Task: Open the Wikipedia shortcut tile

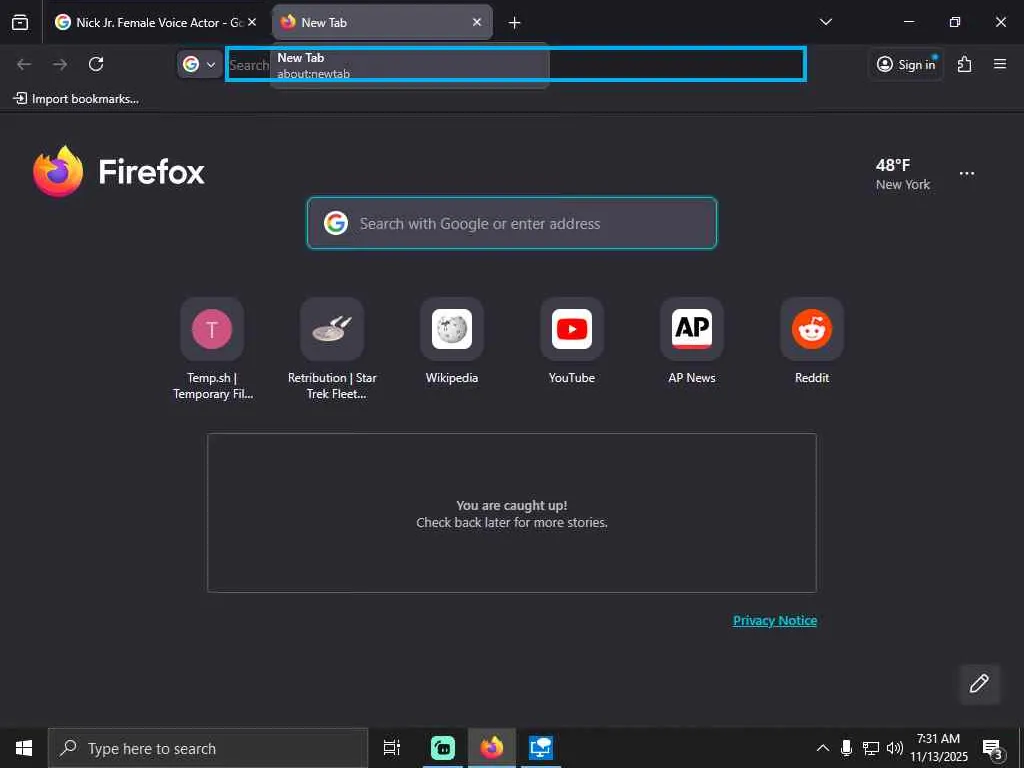Action: 452,342
